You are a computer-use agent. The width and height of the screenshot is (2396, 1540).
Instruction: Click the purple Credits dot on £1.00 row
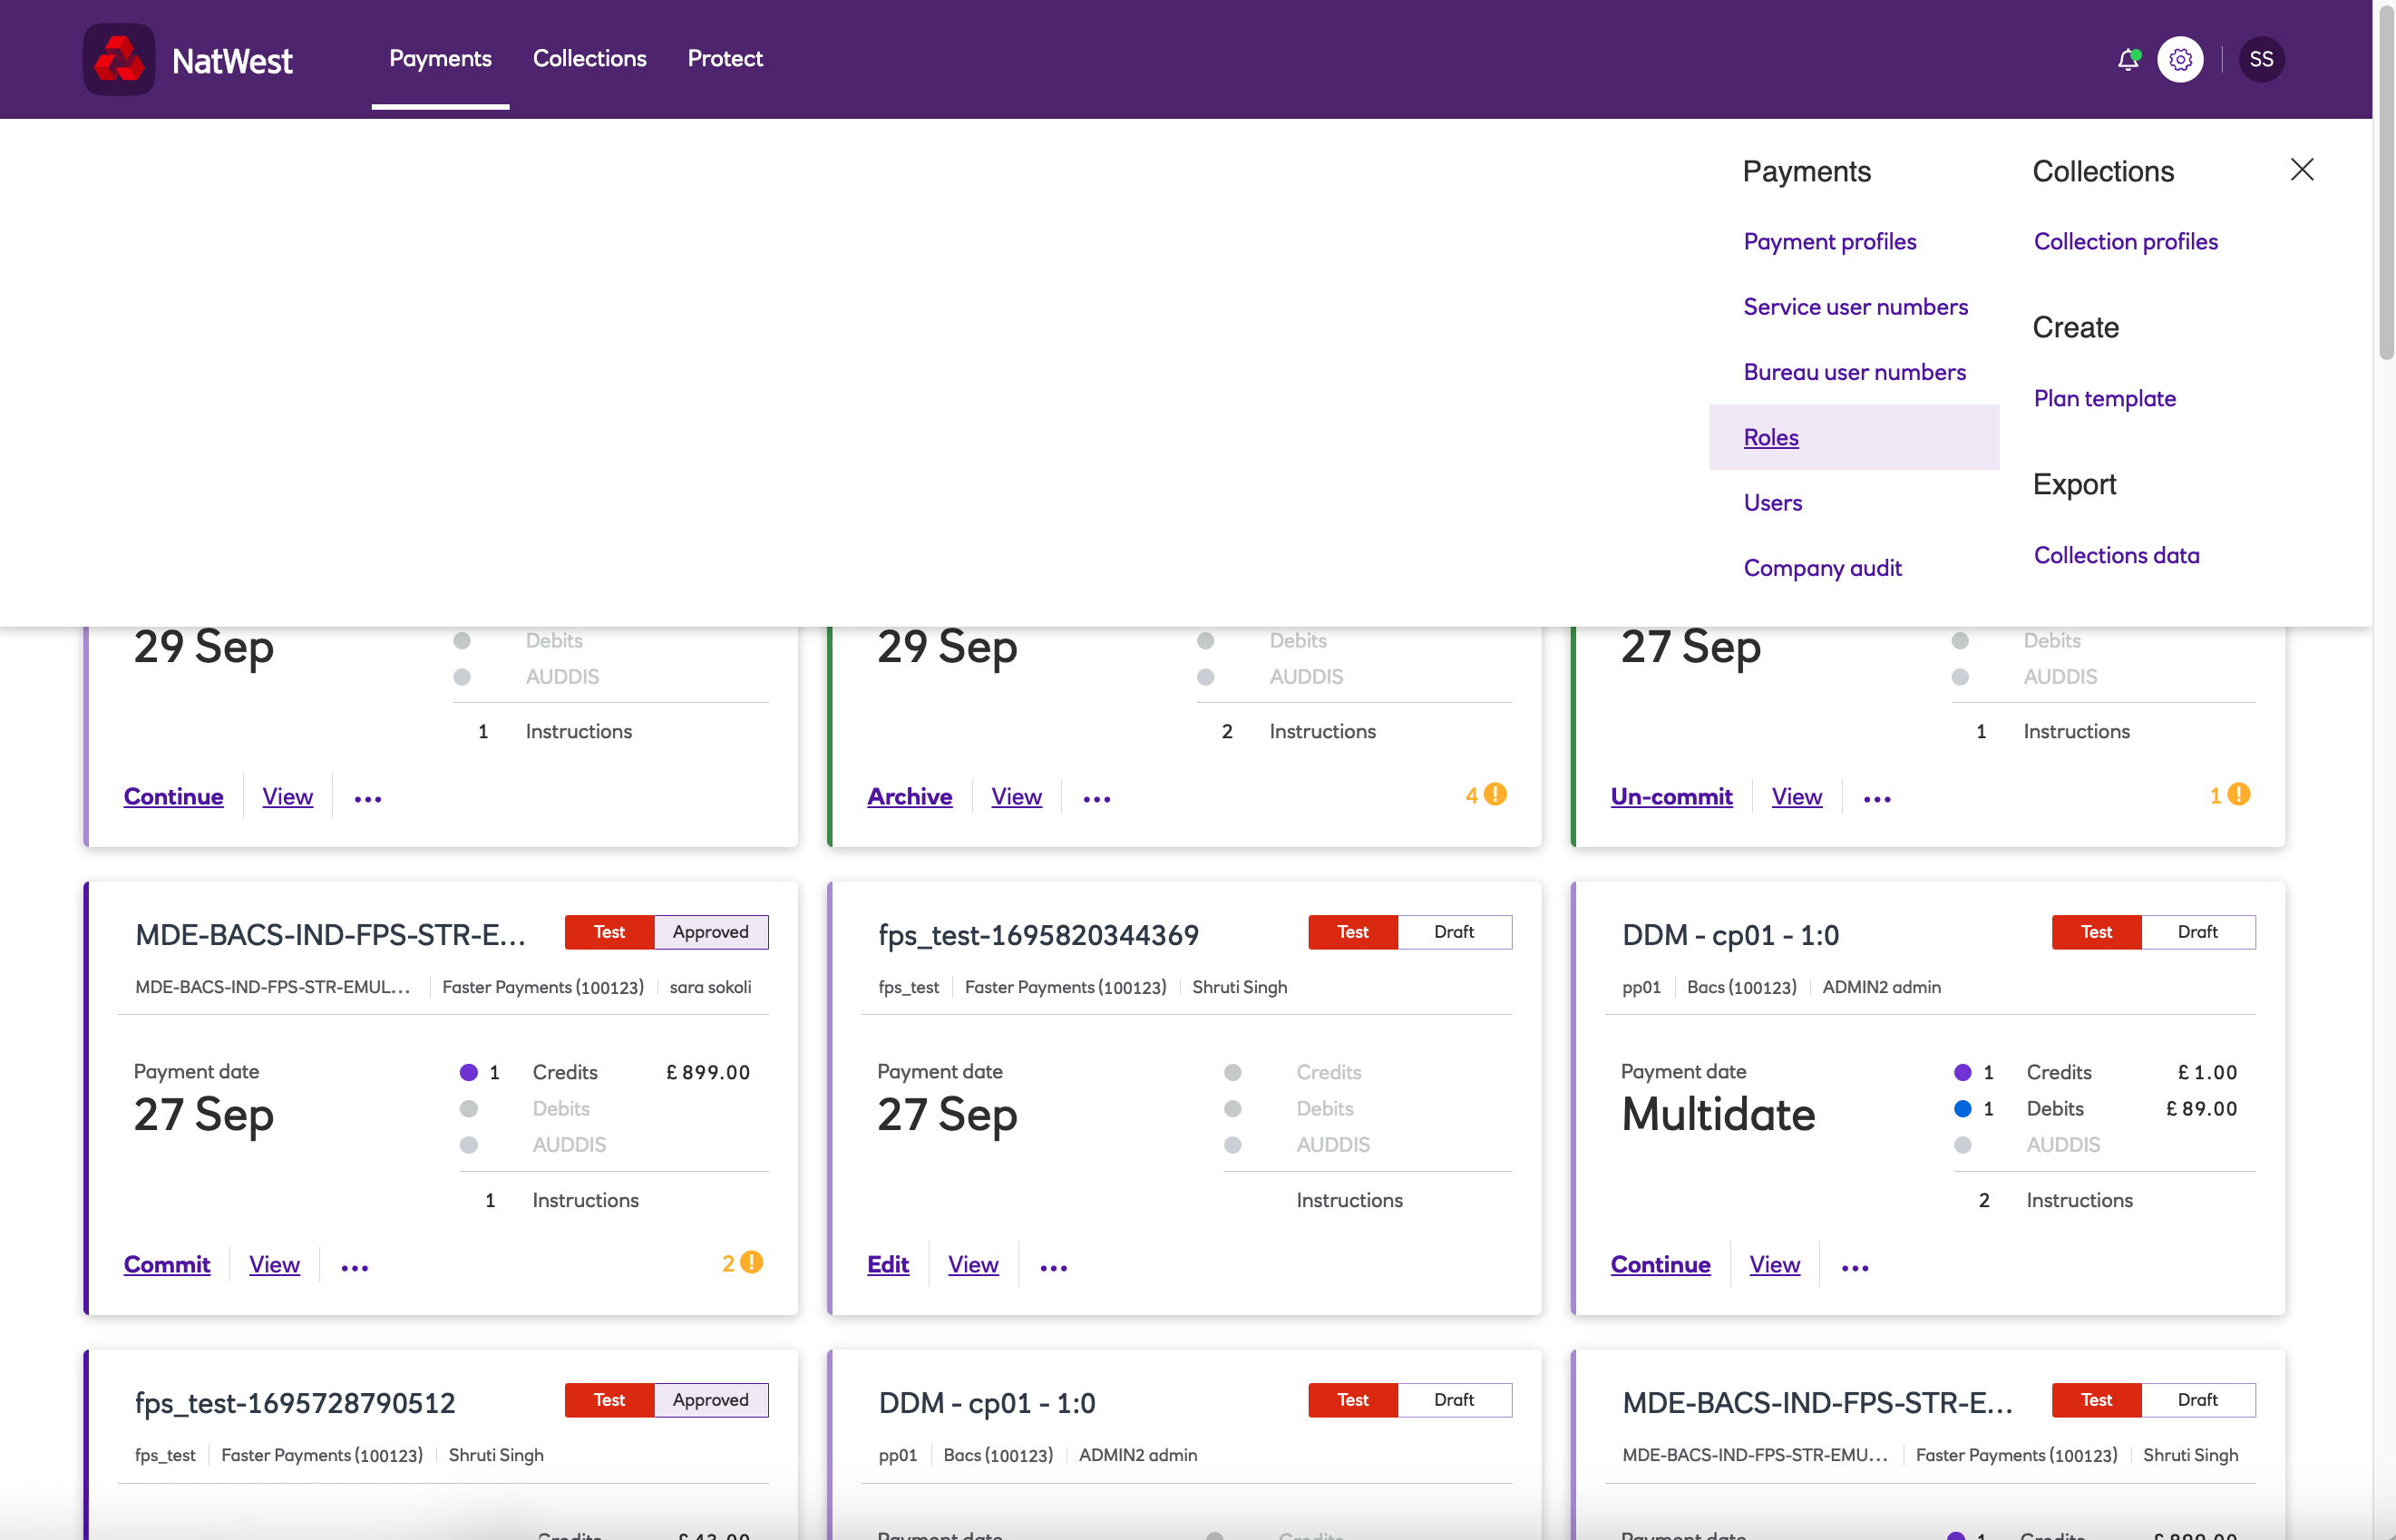pyautogui.click(x=1962, y=1073)
